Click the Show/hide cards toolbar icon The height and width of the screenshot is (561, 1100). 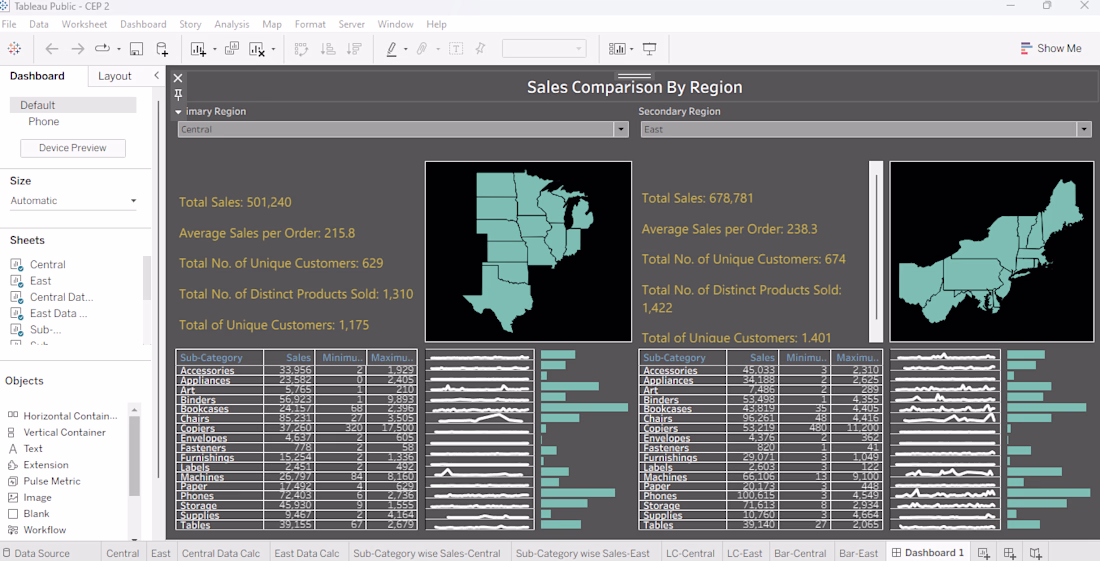(617, 48)
